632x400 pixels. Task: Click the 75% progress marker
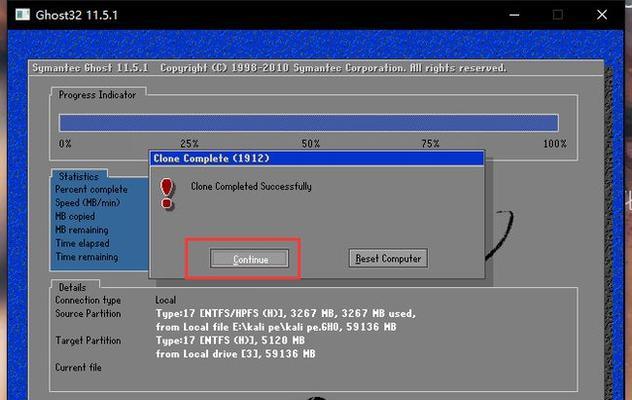tap(430, 144)
